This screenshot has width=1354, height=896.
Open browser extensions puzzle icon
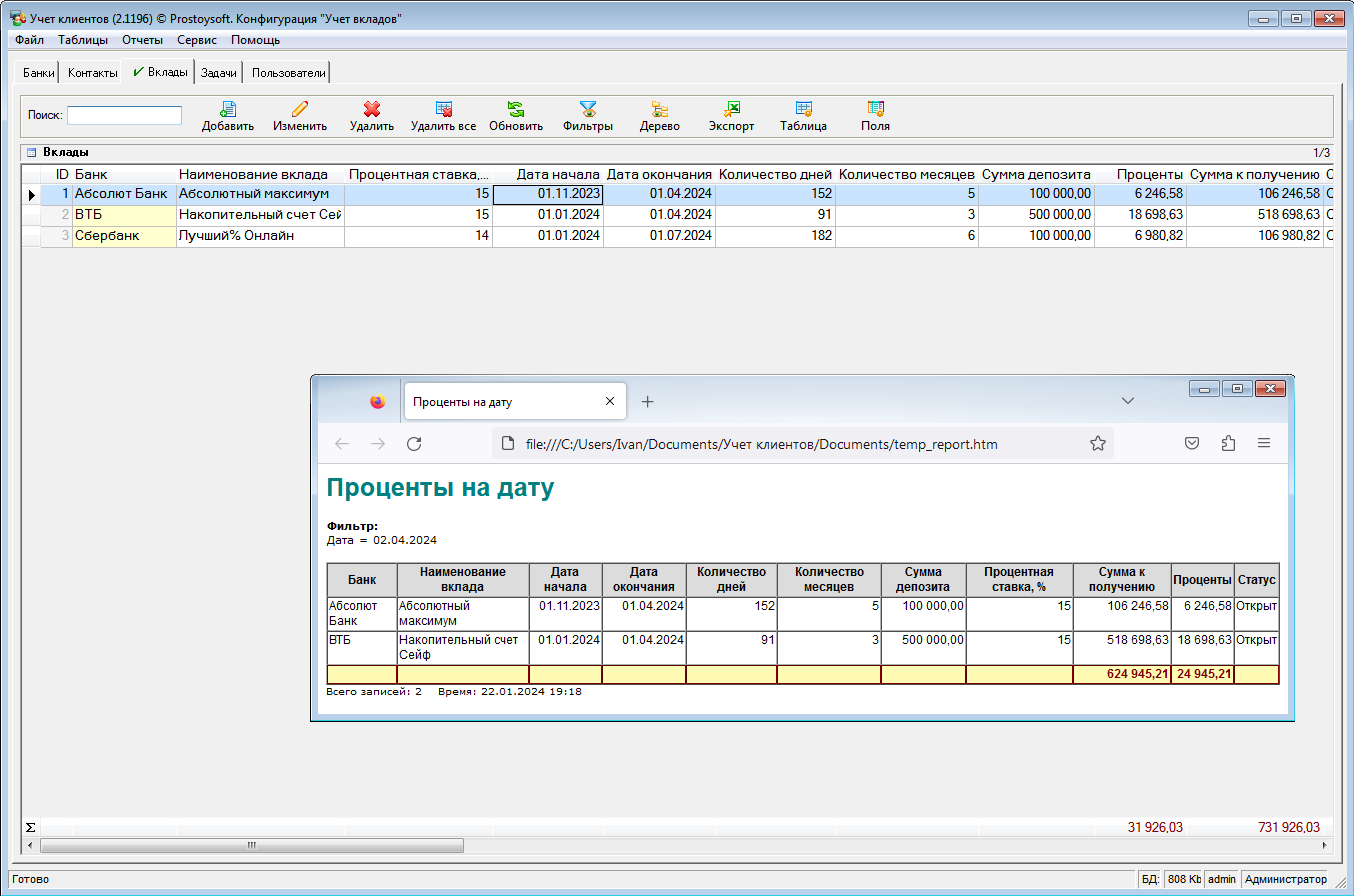1228,444
